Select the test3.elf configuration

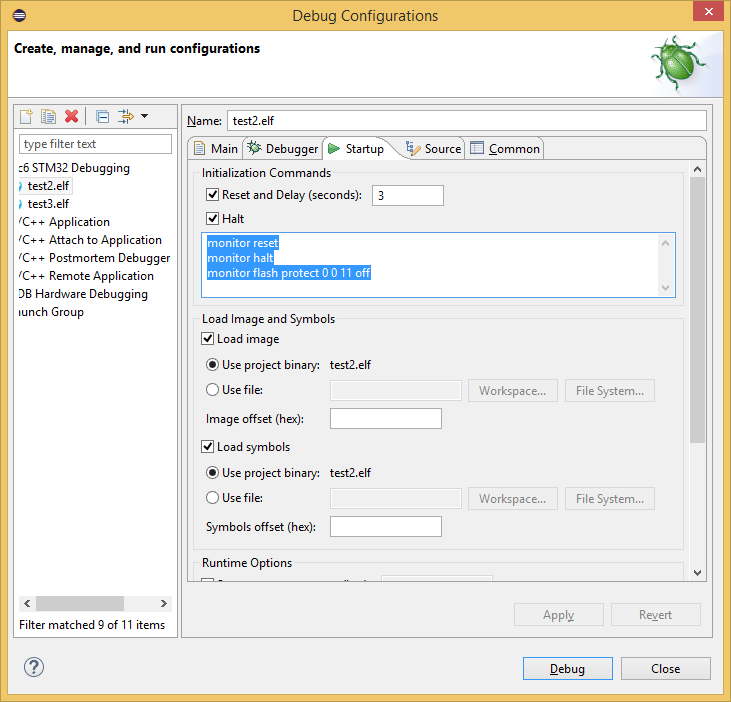[48, 204]
